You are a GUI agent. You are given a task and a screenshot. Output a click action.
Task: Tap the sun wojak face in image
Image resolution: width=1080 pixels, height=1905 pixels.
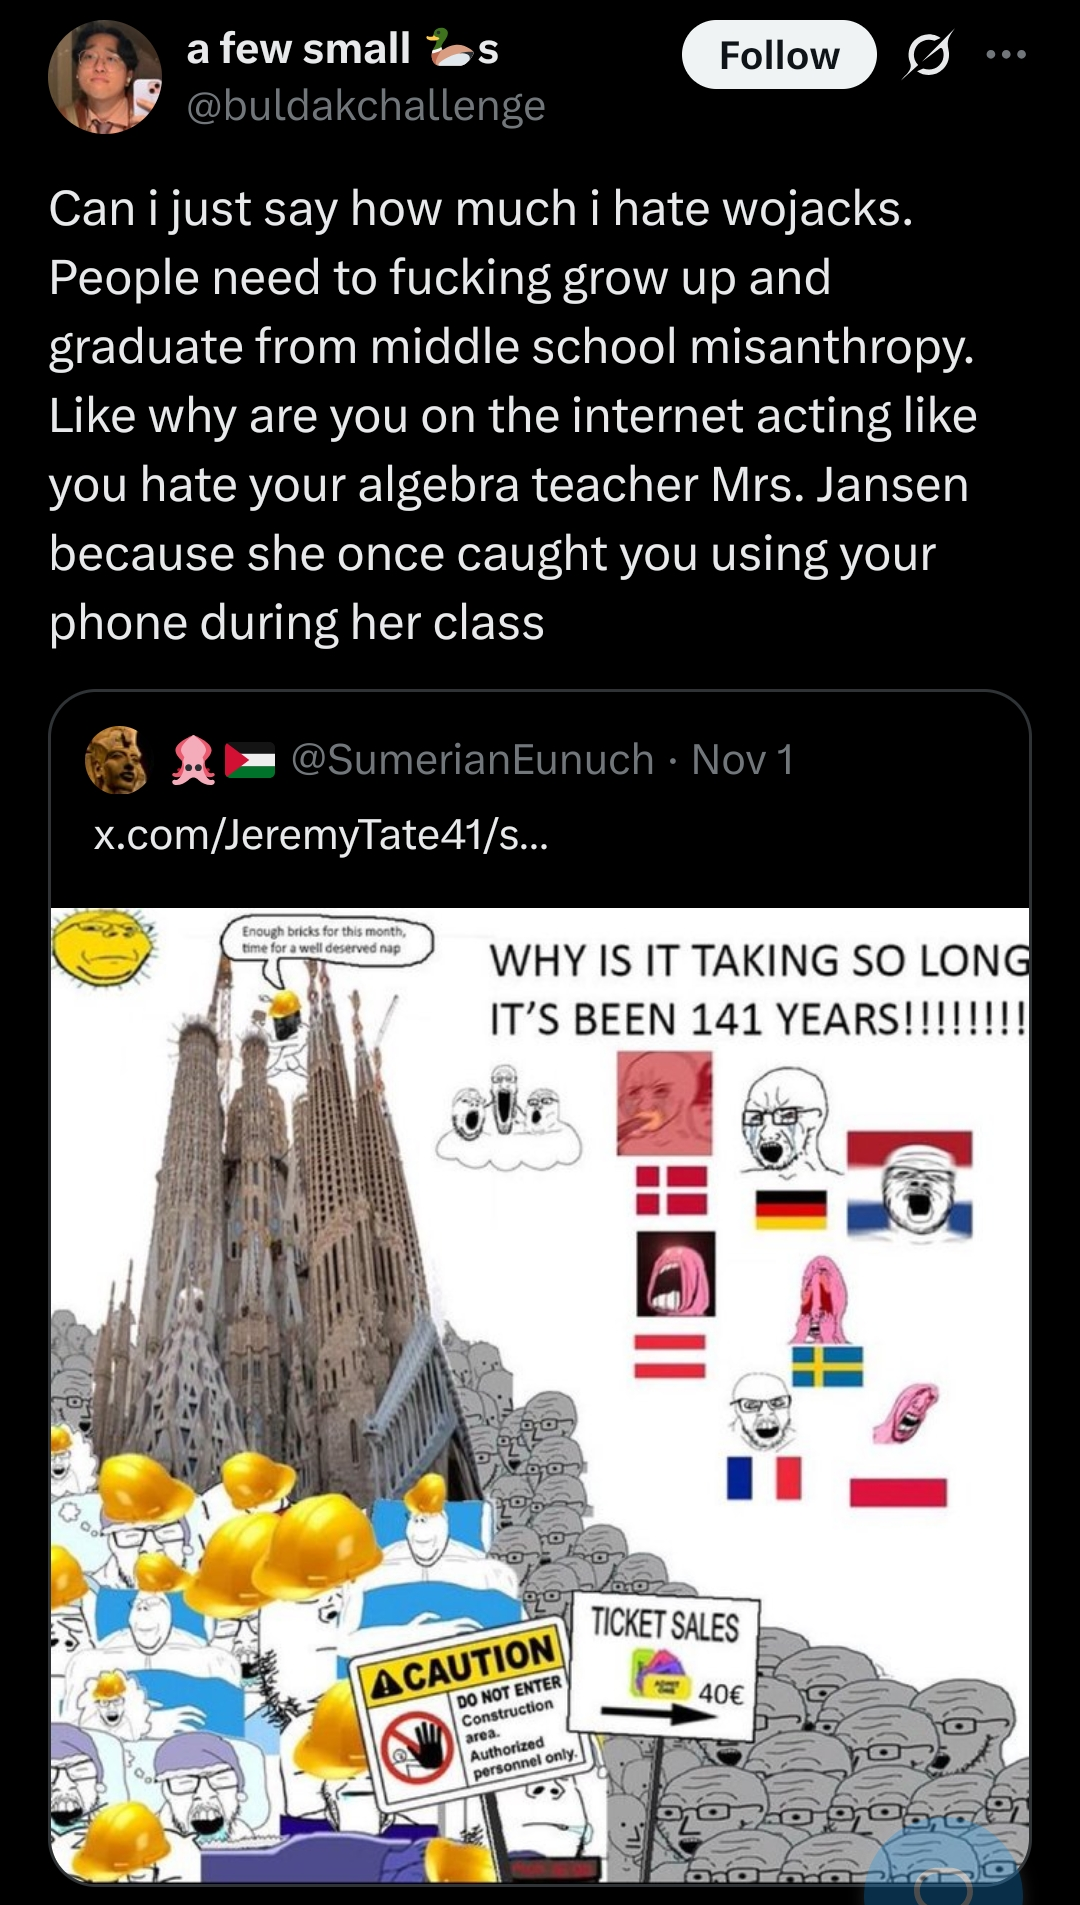(x=102, y=948)
